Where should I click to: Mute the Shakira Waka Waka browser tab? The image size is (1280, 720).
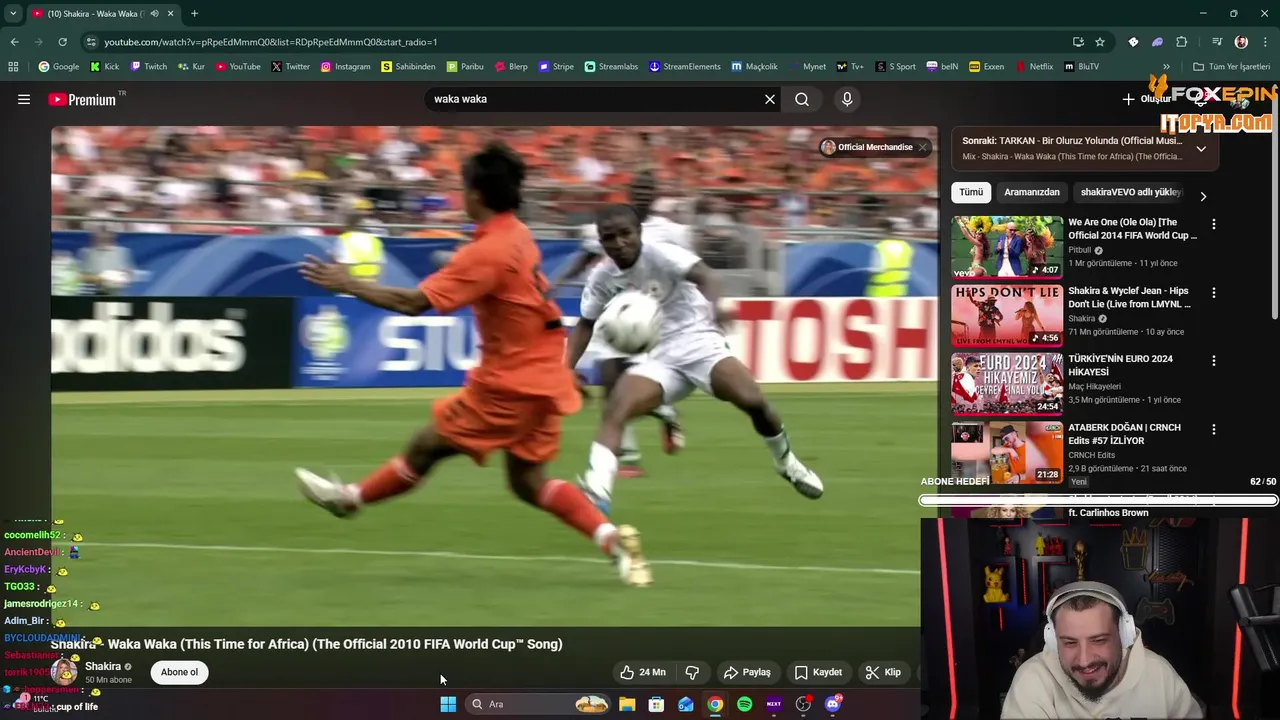154,14
